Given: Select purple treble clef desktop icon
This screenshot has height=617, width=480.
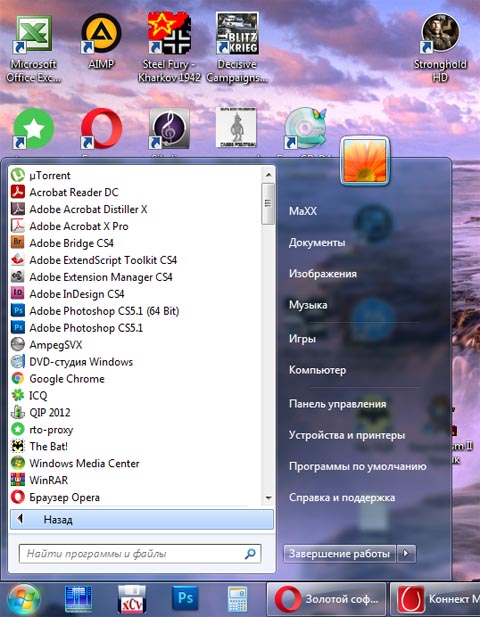Looking at the screenshot, I should pos(169,129).
